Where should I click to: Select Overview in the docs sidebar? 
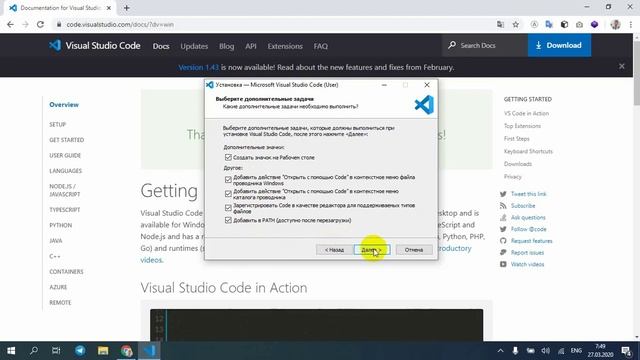[64, 105]
